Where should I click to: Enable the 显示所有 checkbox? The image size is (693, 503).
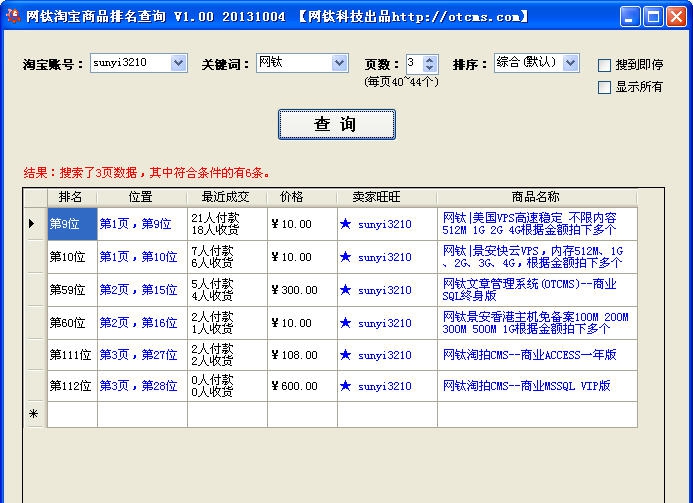pyautogui.click(x=604, y=87)
